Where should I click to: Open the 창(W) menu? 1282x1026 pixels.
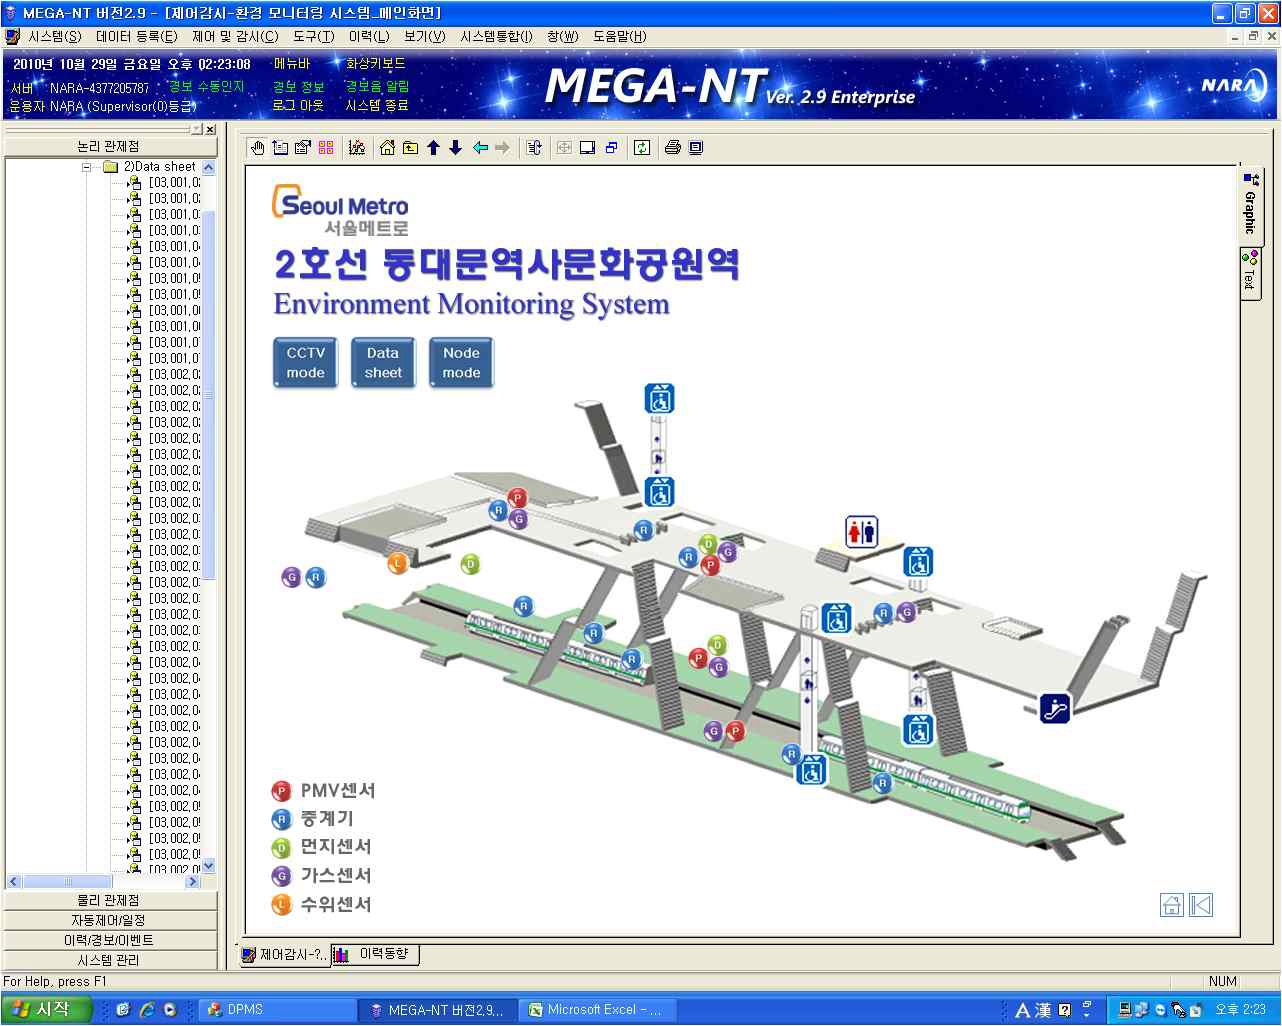[563, 36]
